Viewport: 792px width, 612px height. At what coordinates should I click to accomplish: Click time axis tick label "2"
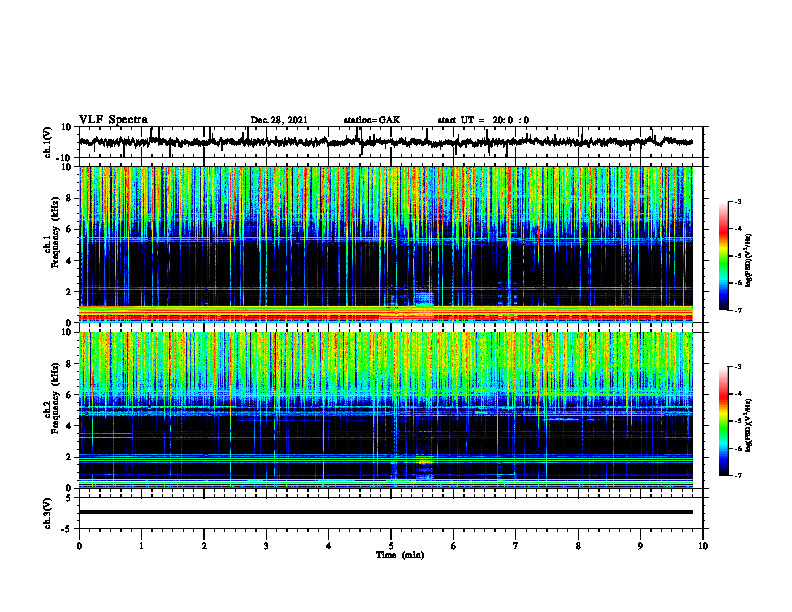204,546
